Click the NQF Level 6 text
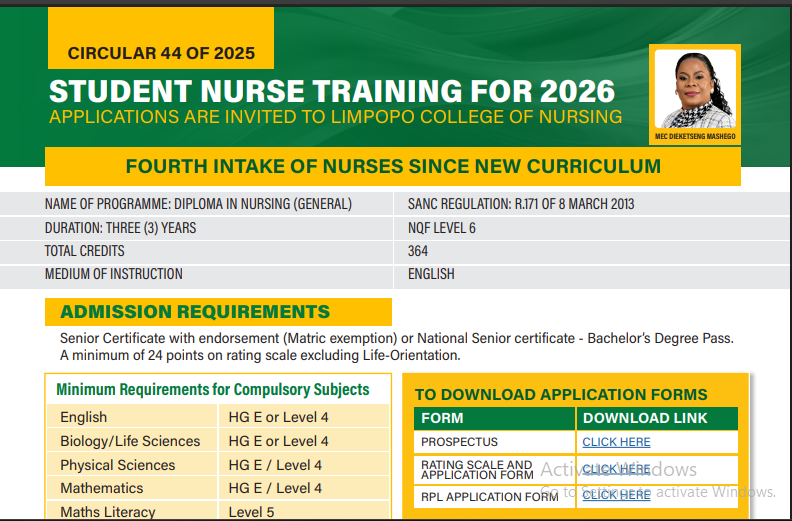Screen dimensions: 792x521 (441, 228)
